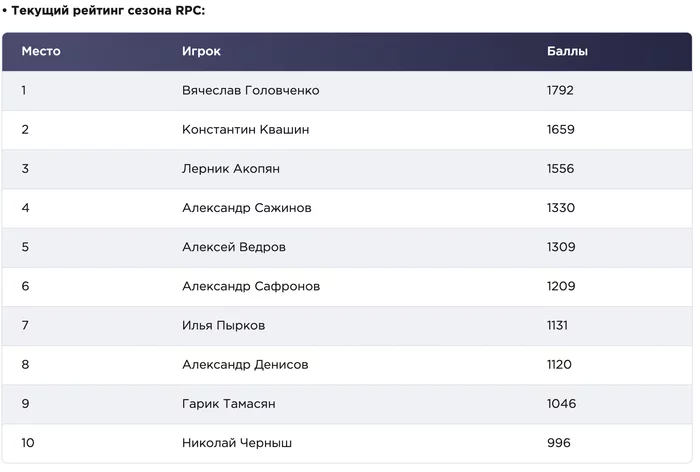Click the rank number 10 cell

point(28,443)
